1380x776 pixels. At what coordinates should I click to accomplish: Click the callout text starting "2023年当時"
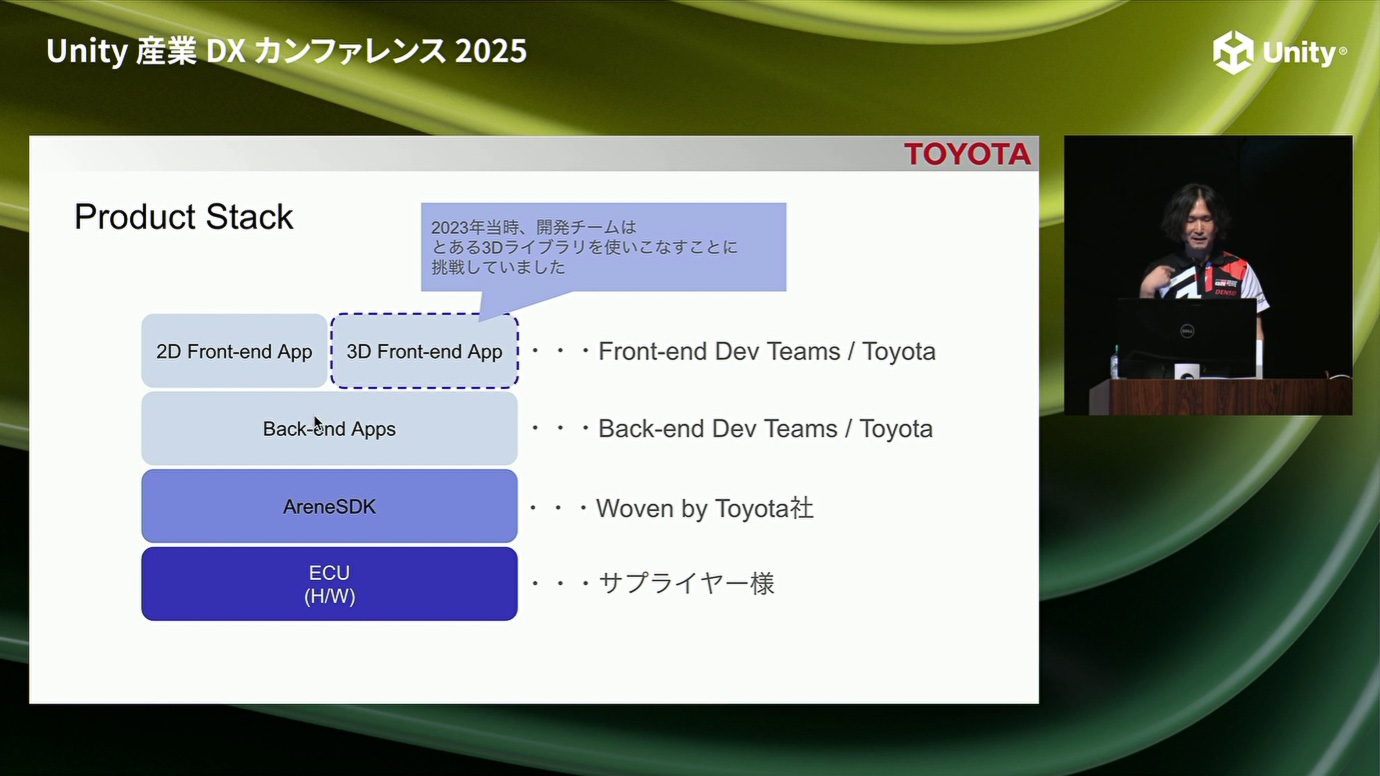click(x=584, y=247)
